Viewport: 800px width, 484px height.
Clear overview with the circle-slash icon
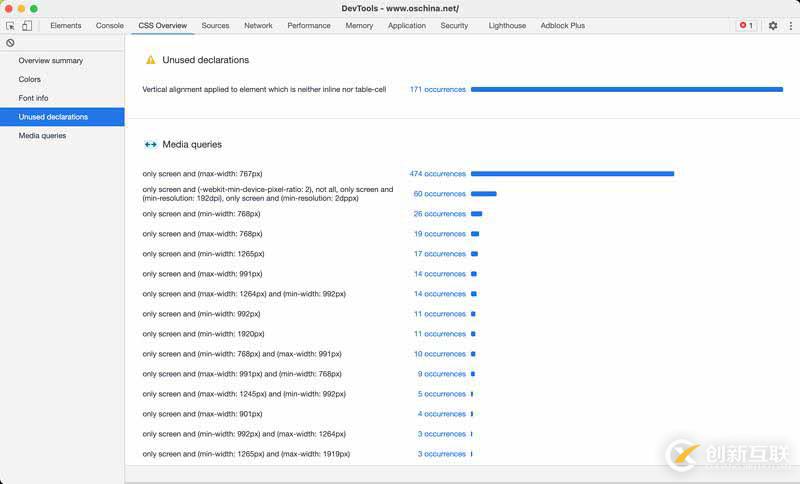point(10,43)
